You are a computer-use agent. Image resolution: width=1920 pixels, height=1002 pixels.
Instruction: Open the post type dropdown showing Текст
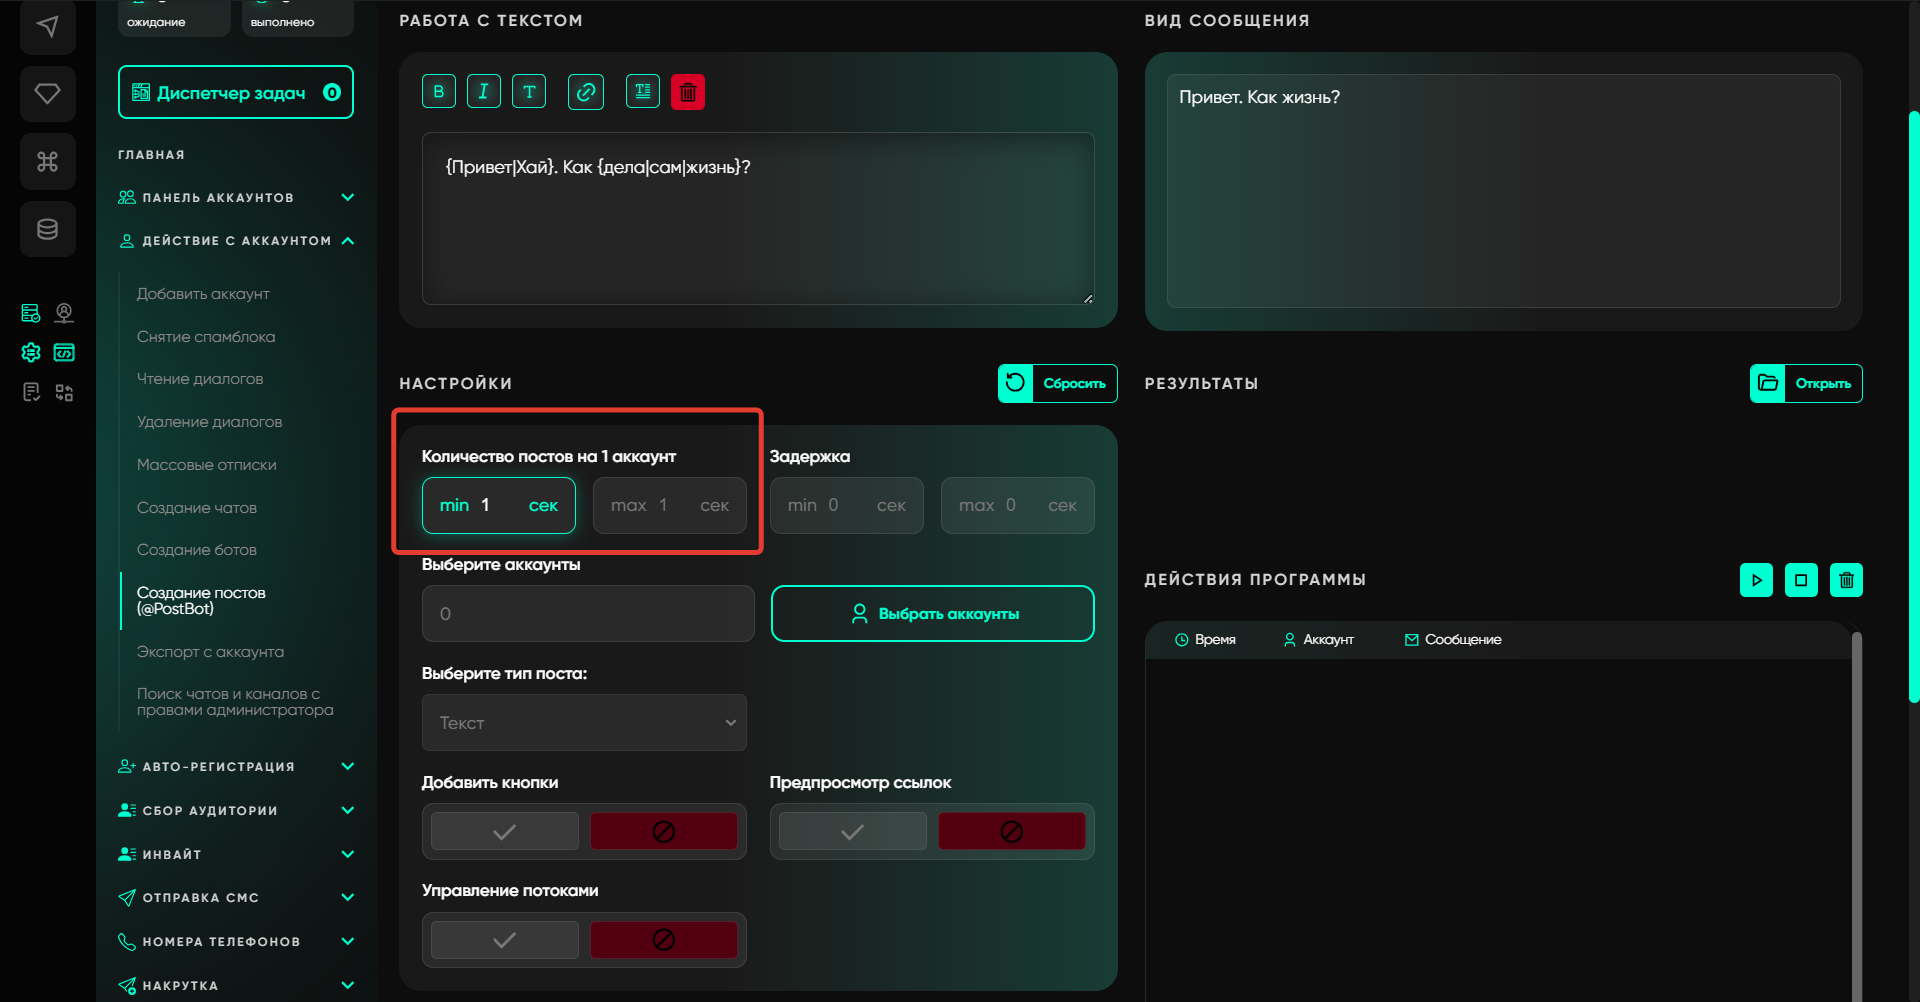(584, 723)
